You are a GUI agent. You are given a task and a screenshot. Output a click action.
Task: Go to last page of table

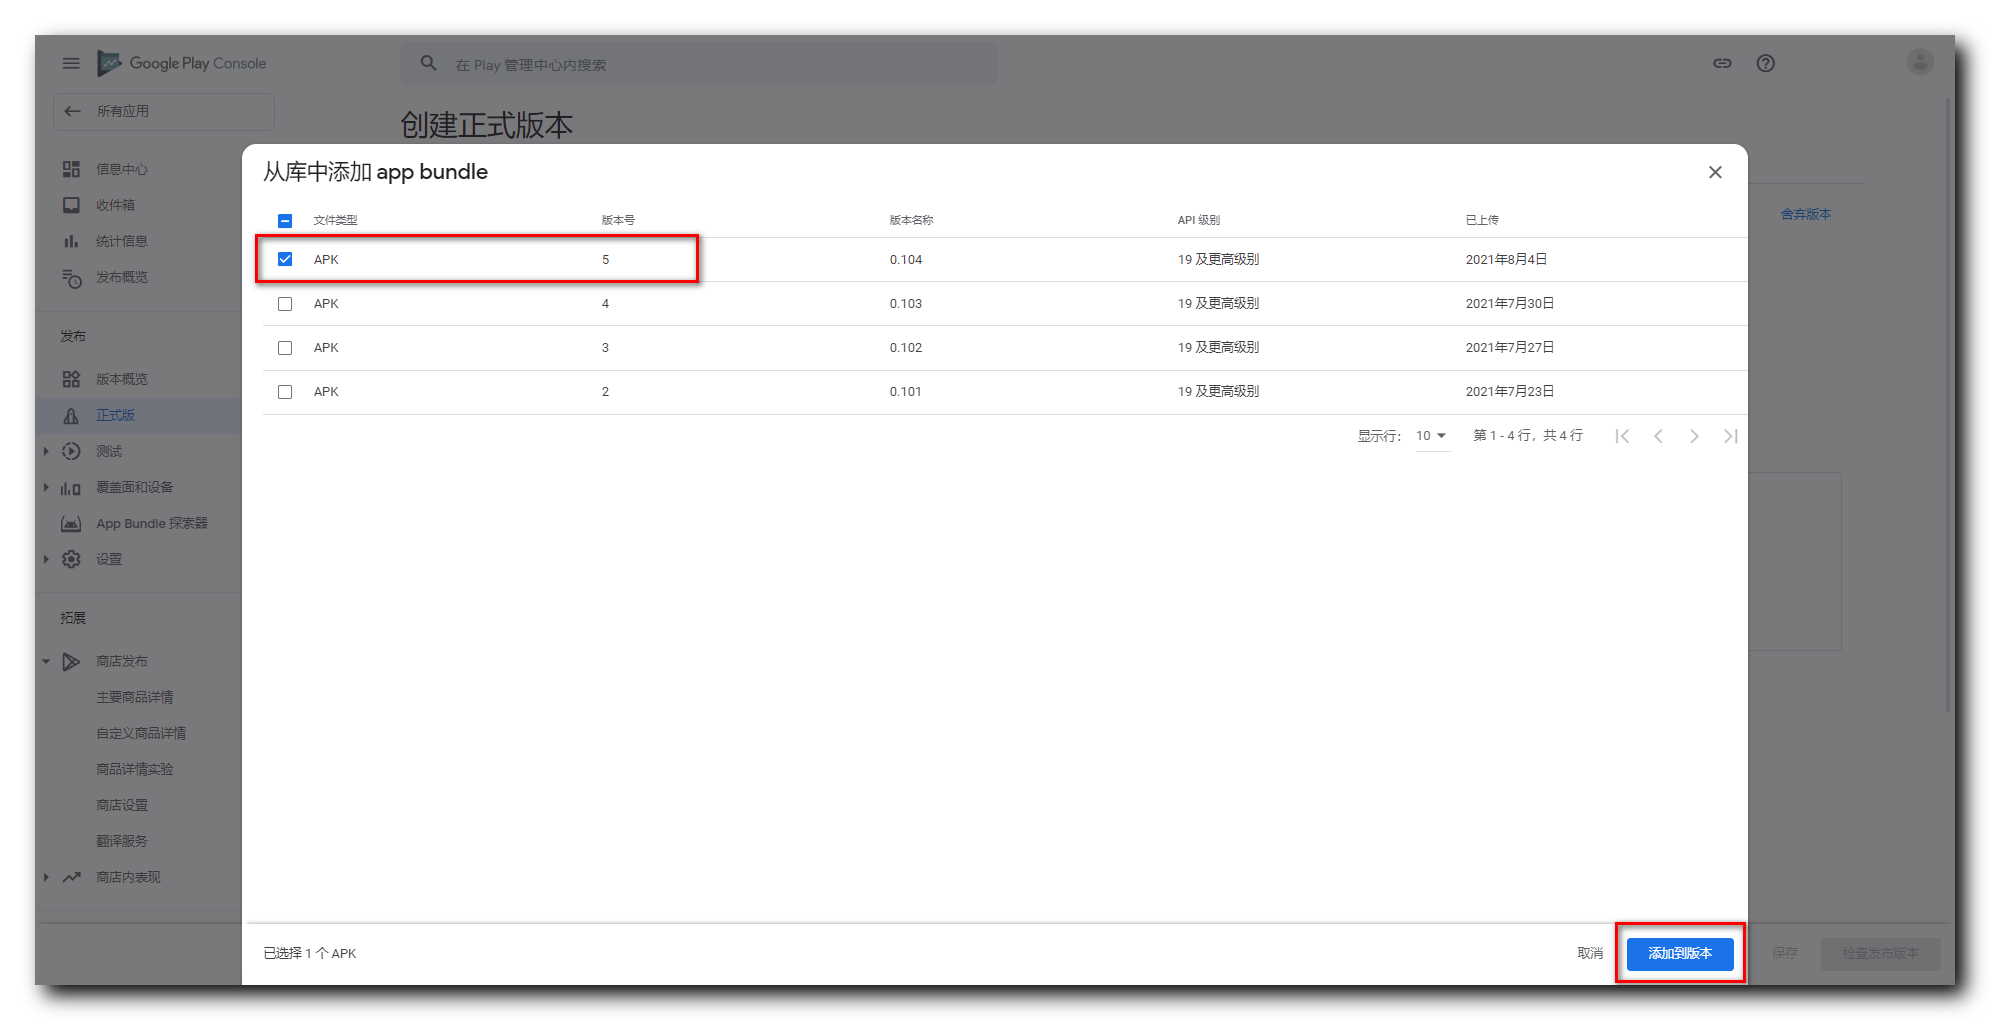coord(1730,436)
